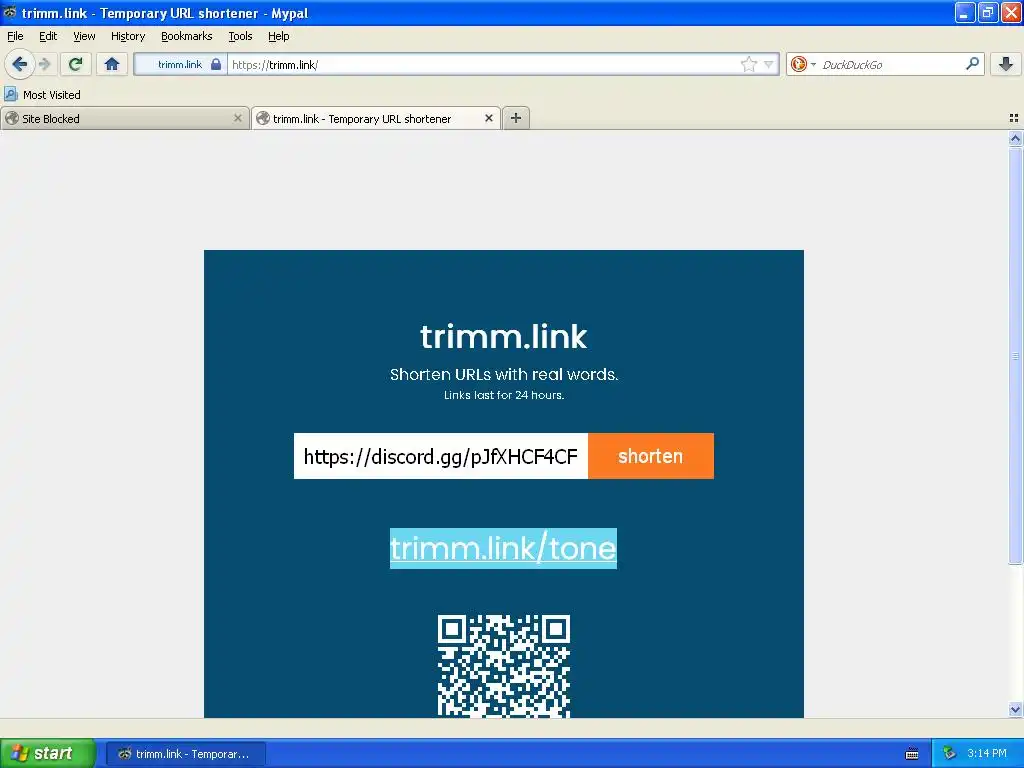The height and width of the screenshot is (768, 1024).
Task: Open the downloads arrow button
Action: point(1006,64)
